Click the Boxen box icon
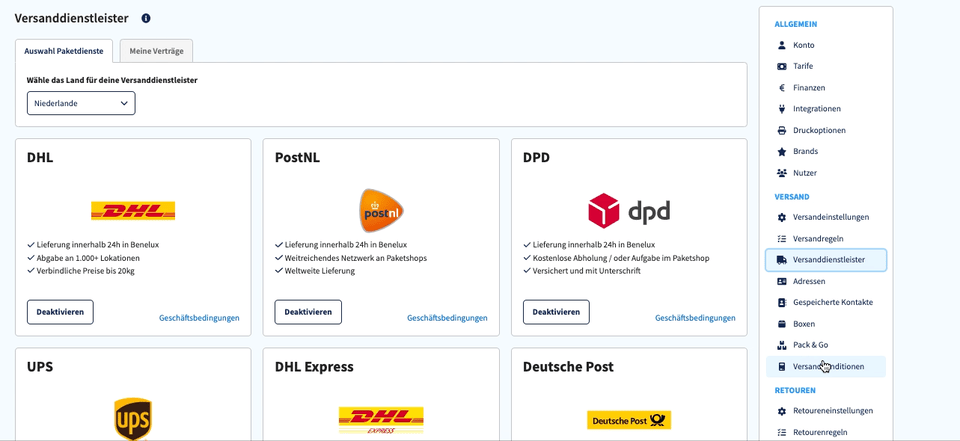 tap(781, 324)
